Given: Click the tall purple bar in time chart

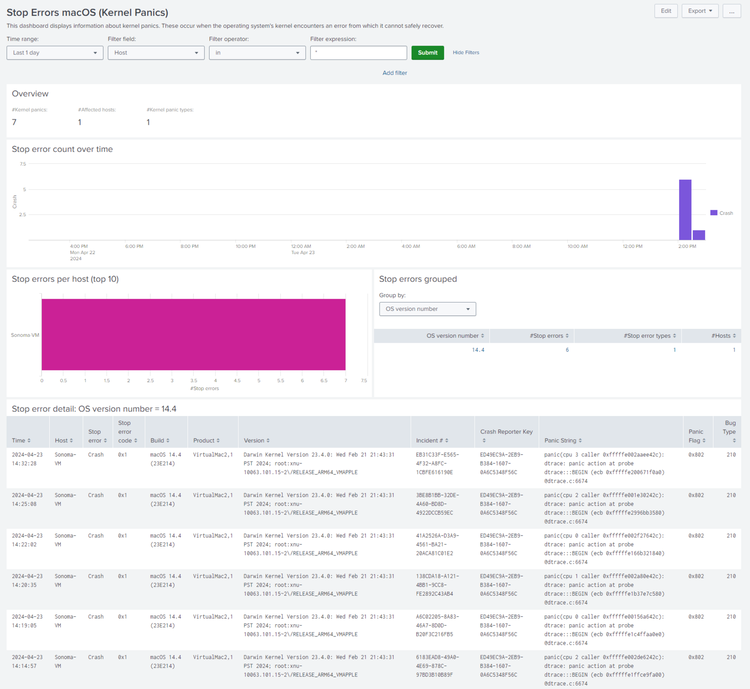Looking at the screenshot, I should 685,210.
